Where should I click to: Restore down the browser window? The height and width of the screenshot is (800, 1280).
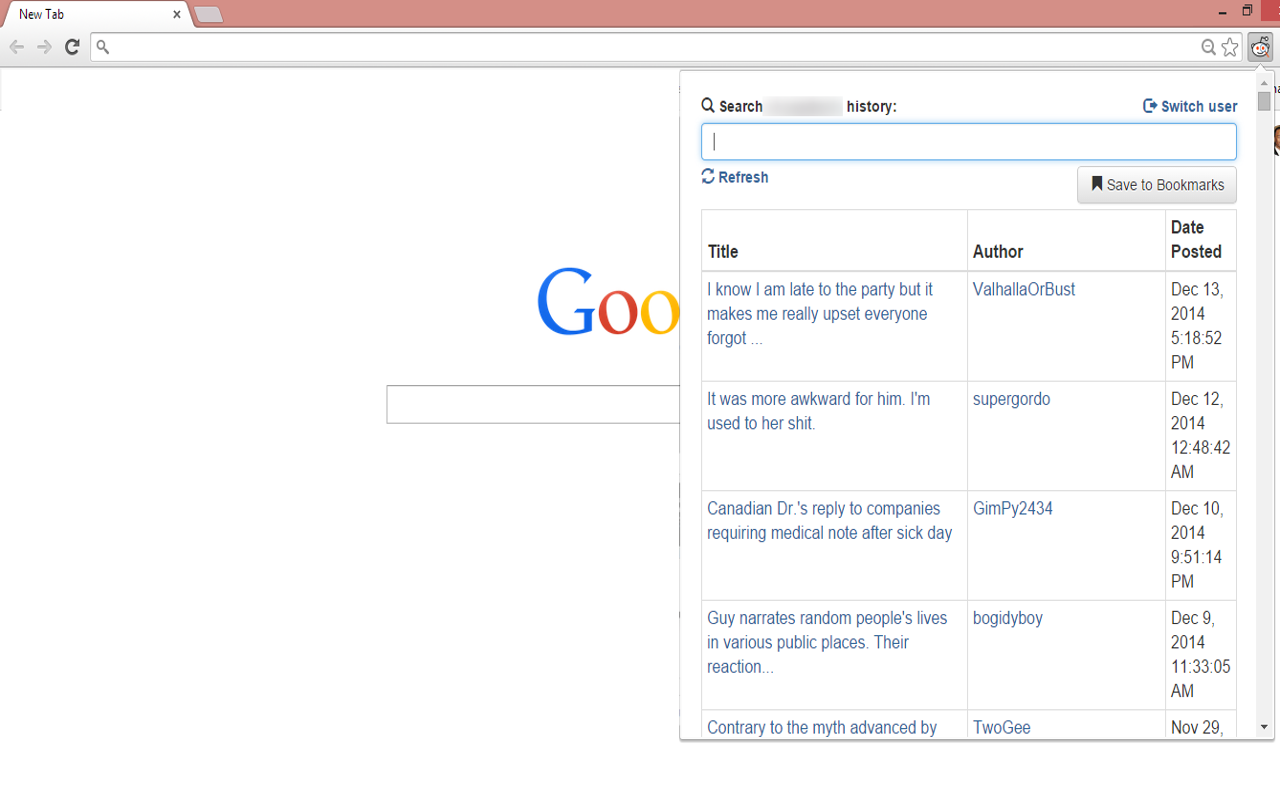pos(1247,12)
